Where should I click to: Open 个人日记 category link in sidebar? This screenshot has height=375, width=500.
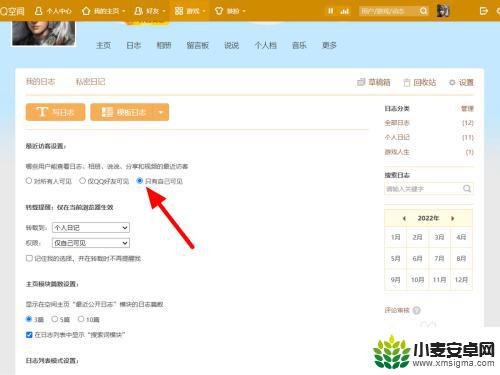click(x=397, y=137)
